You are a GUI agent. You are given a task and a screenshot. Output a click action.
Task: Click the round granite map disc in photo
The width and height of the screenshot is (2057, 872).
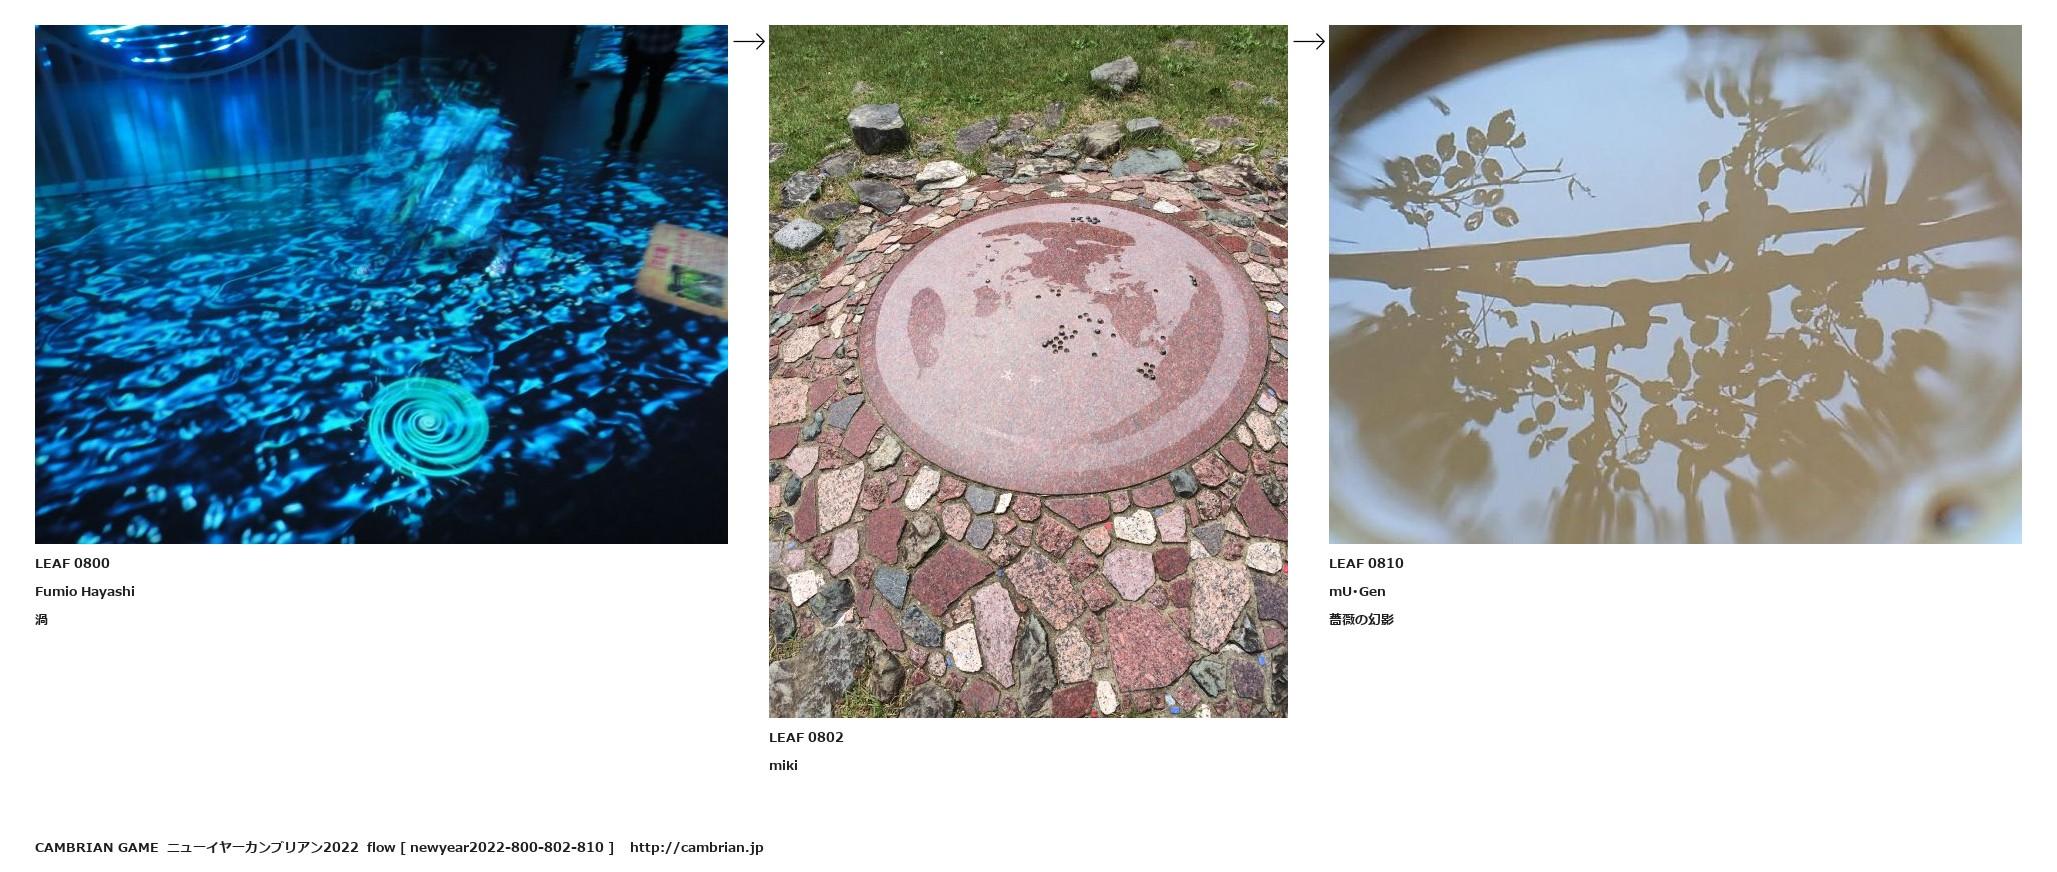tap(1066, 346)
